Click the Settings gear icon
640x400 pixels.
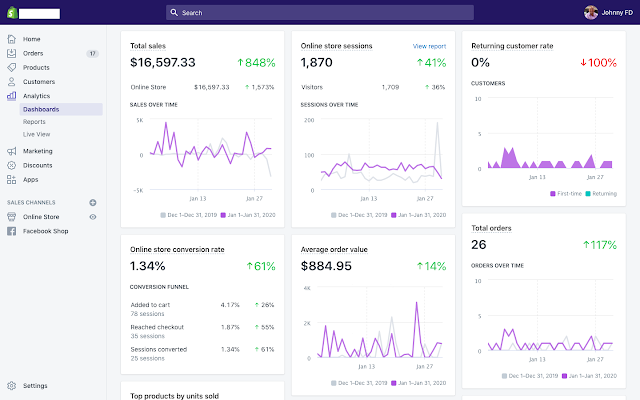[11, 386]
